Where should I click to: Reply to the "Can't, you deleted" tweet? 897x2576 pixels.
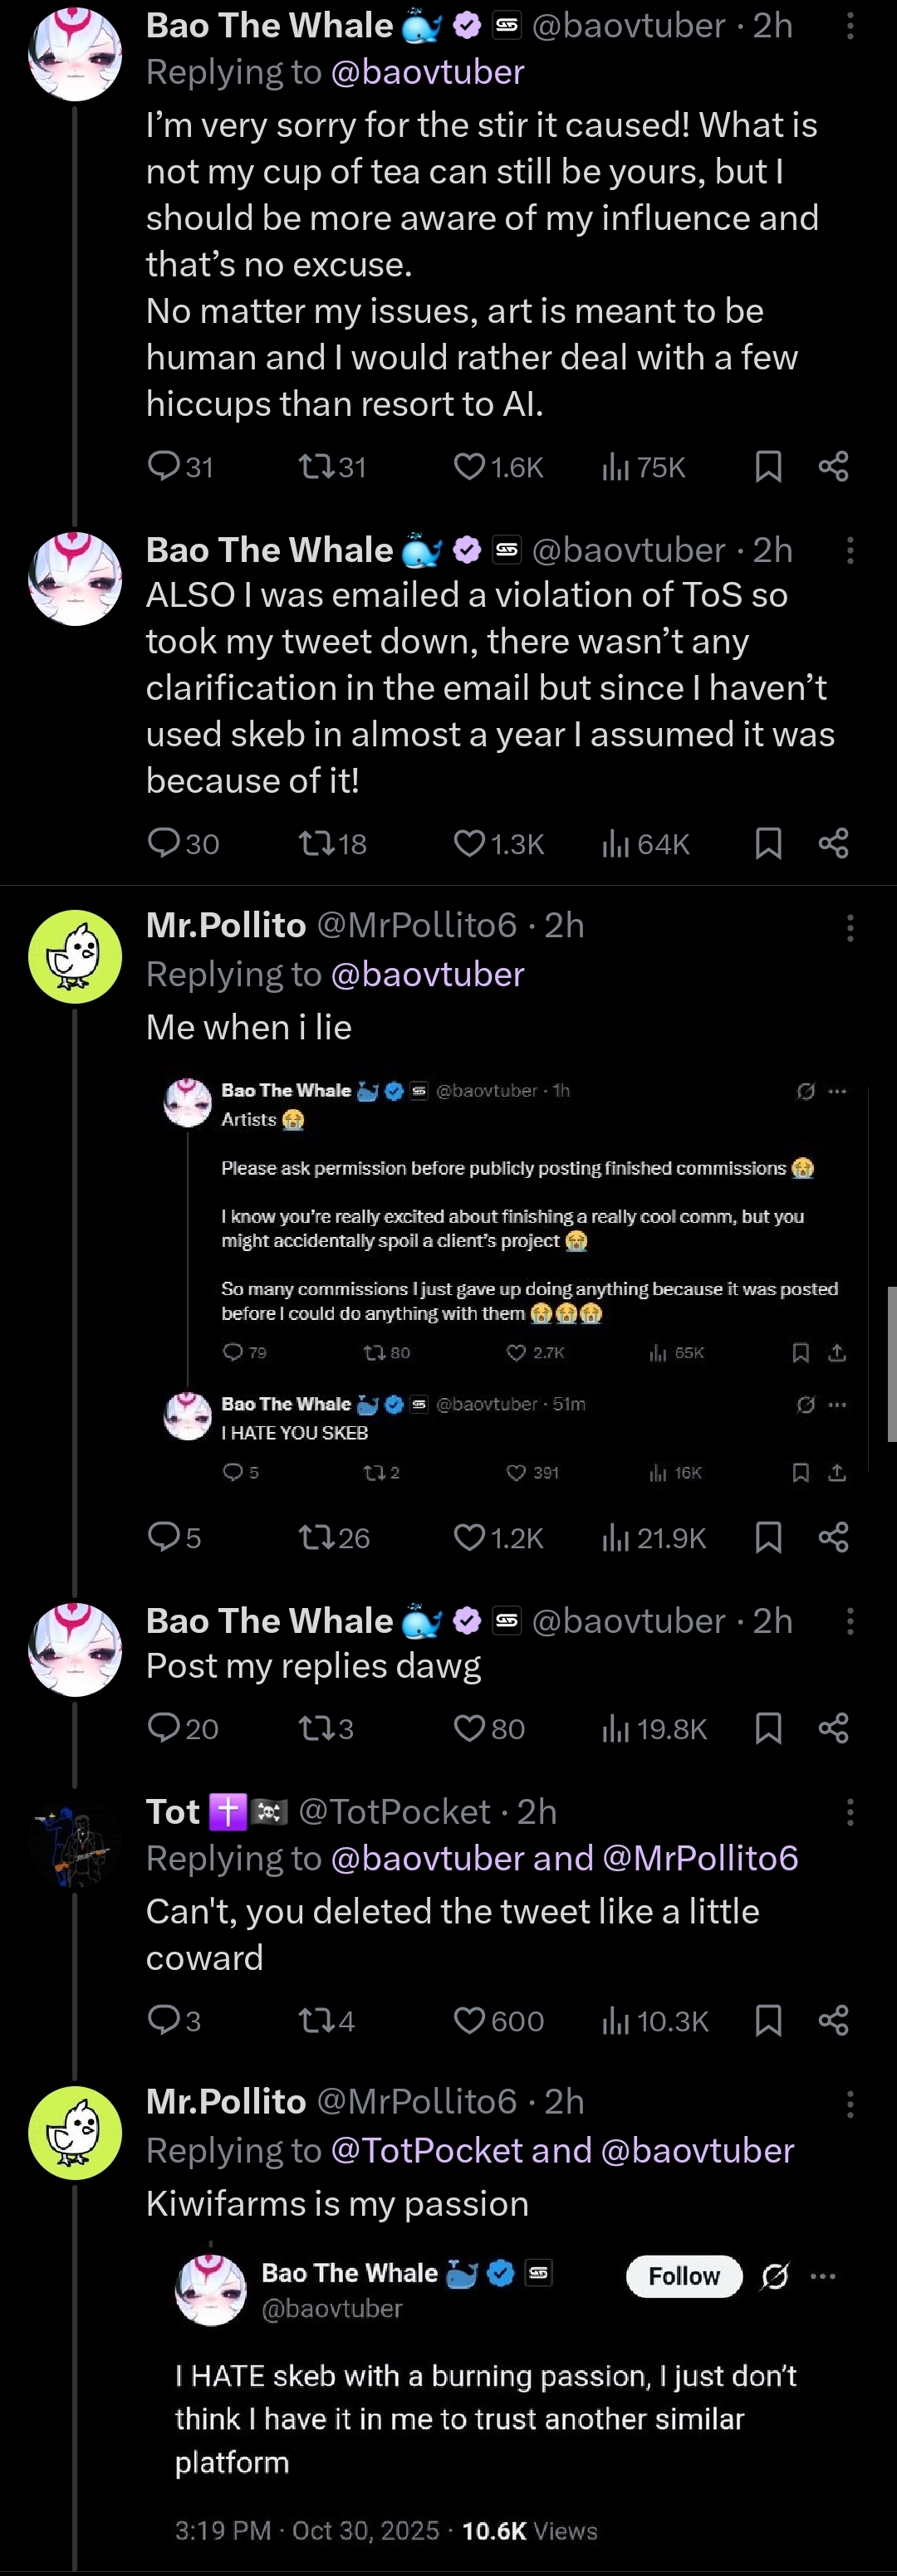(163, 2021)
